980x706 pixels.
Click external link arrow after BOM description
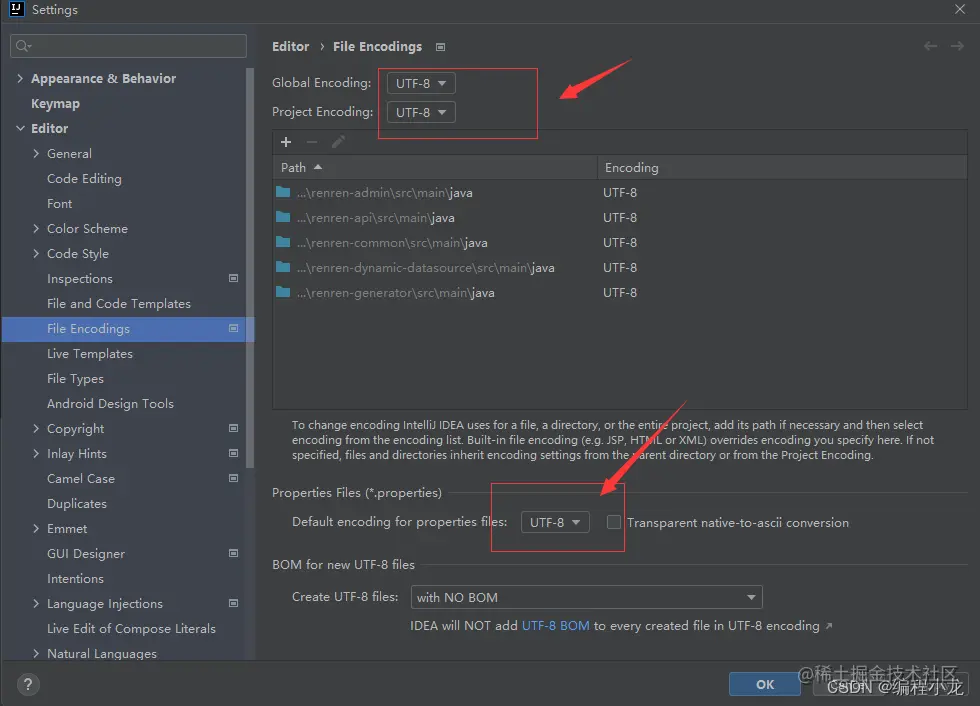[829, 626]
